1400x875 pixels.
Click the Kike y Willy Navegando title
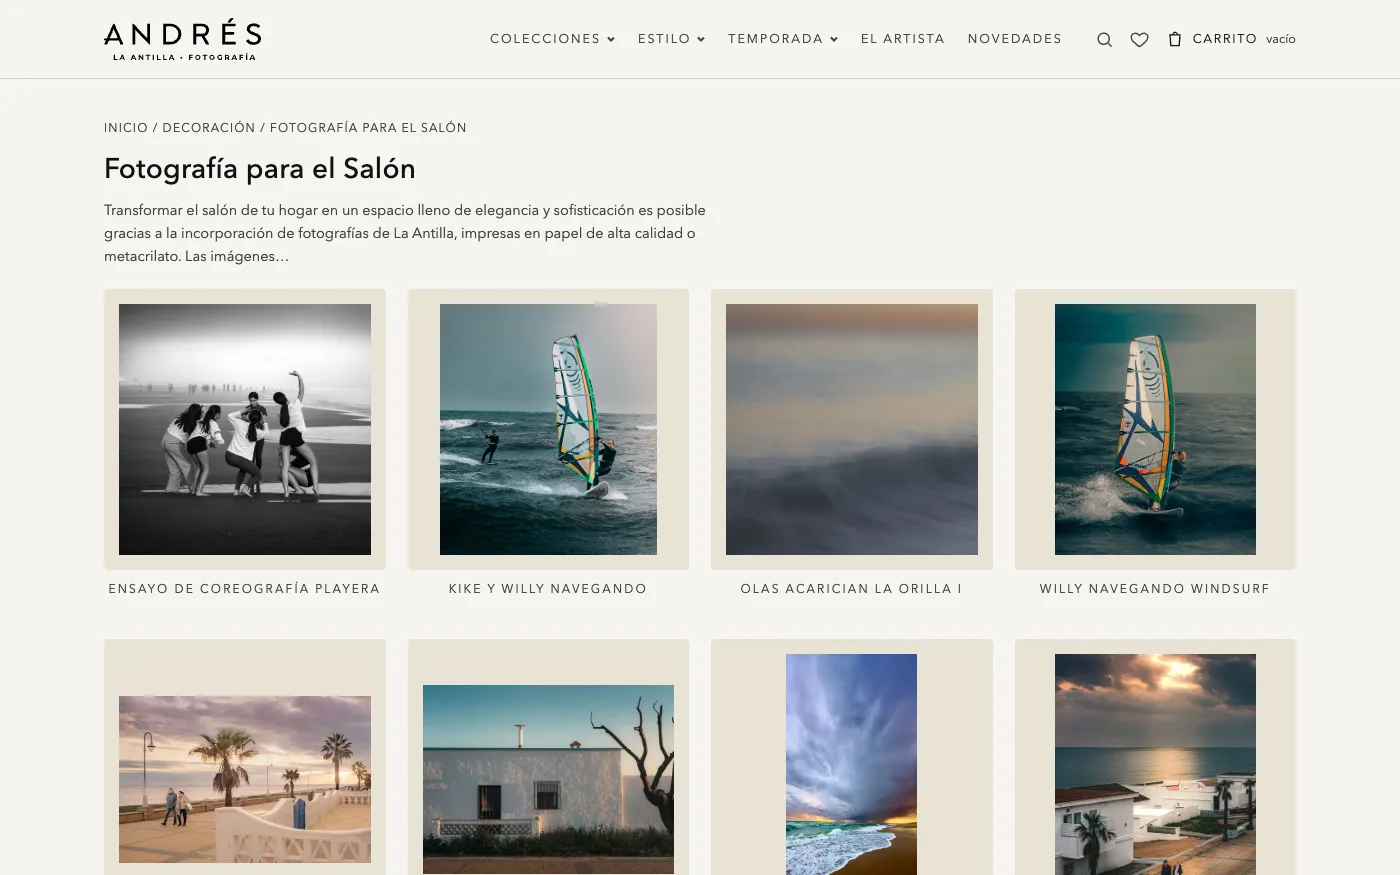[x=548, y=589]
